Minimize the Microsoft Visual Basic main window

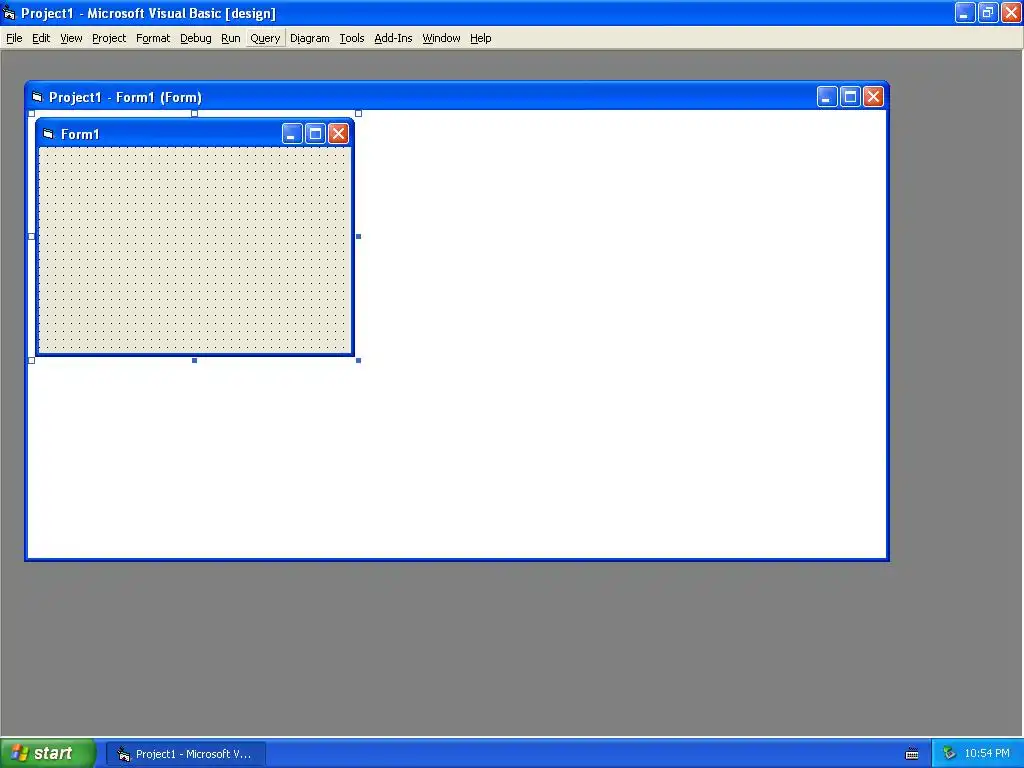pos(965,12)
